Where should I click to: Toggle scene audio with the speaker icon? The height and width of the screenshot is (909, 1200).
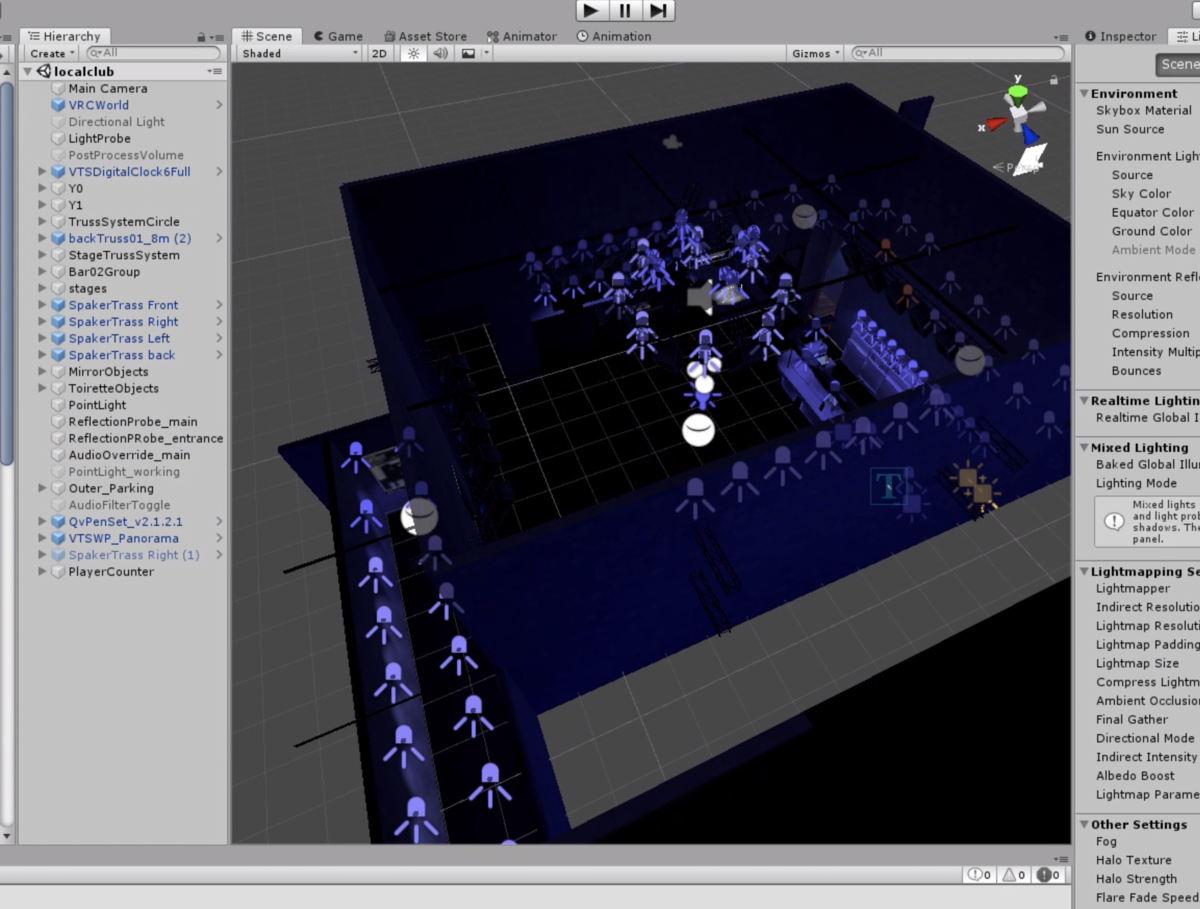click(x=440, y=53)
